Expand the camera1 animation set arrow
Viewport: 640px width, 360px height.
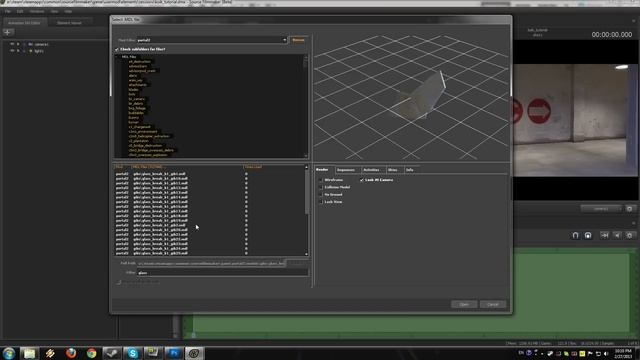click(18, 44)
